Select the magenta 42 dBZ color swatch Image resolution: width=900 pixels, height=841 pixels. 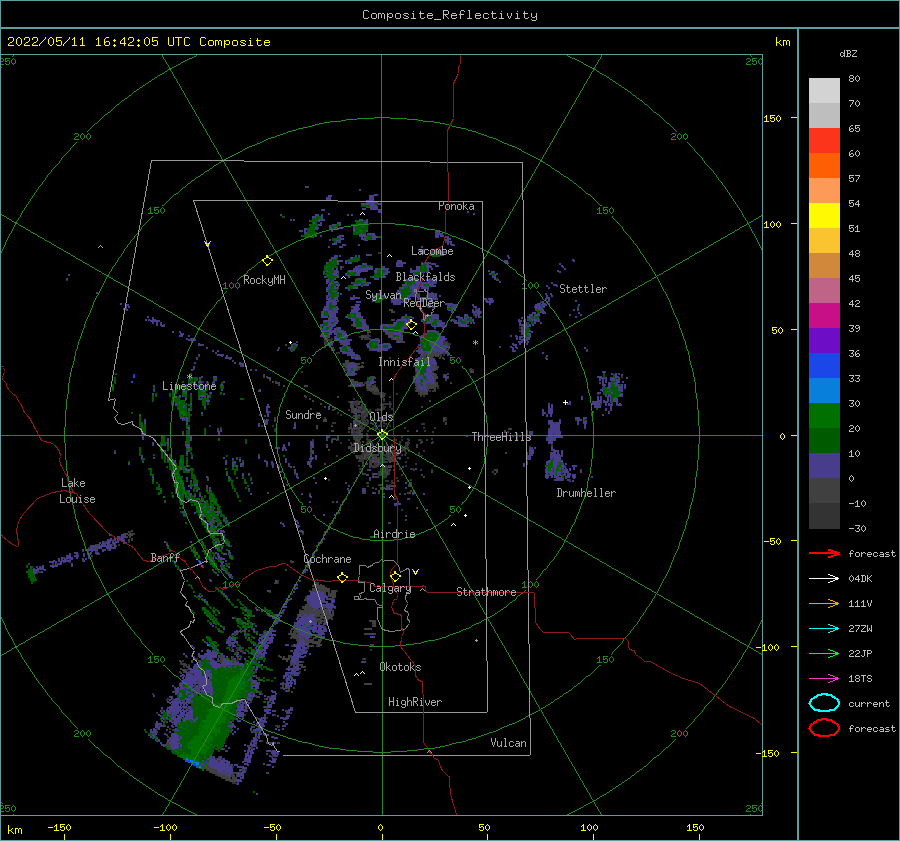(824, 315)
